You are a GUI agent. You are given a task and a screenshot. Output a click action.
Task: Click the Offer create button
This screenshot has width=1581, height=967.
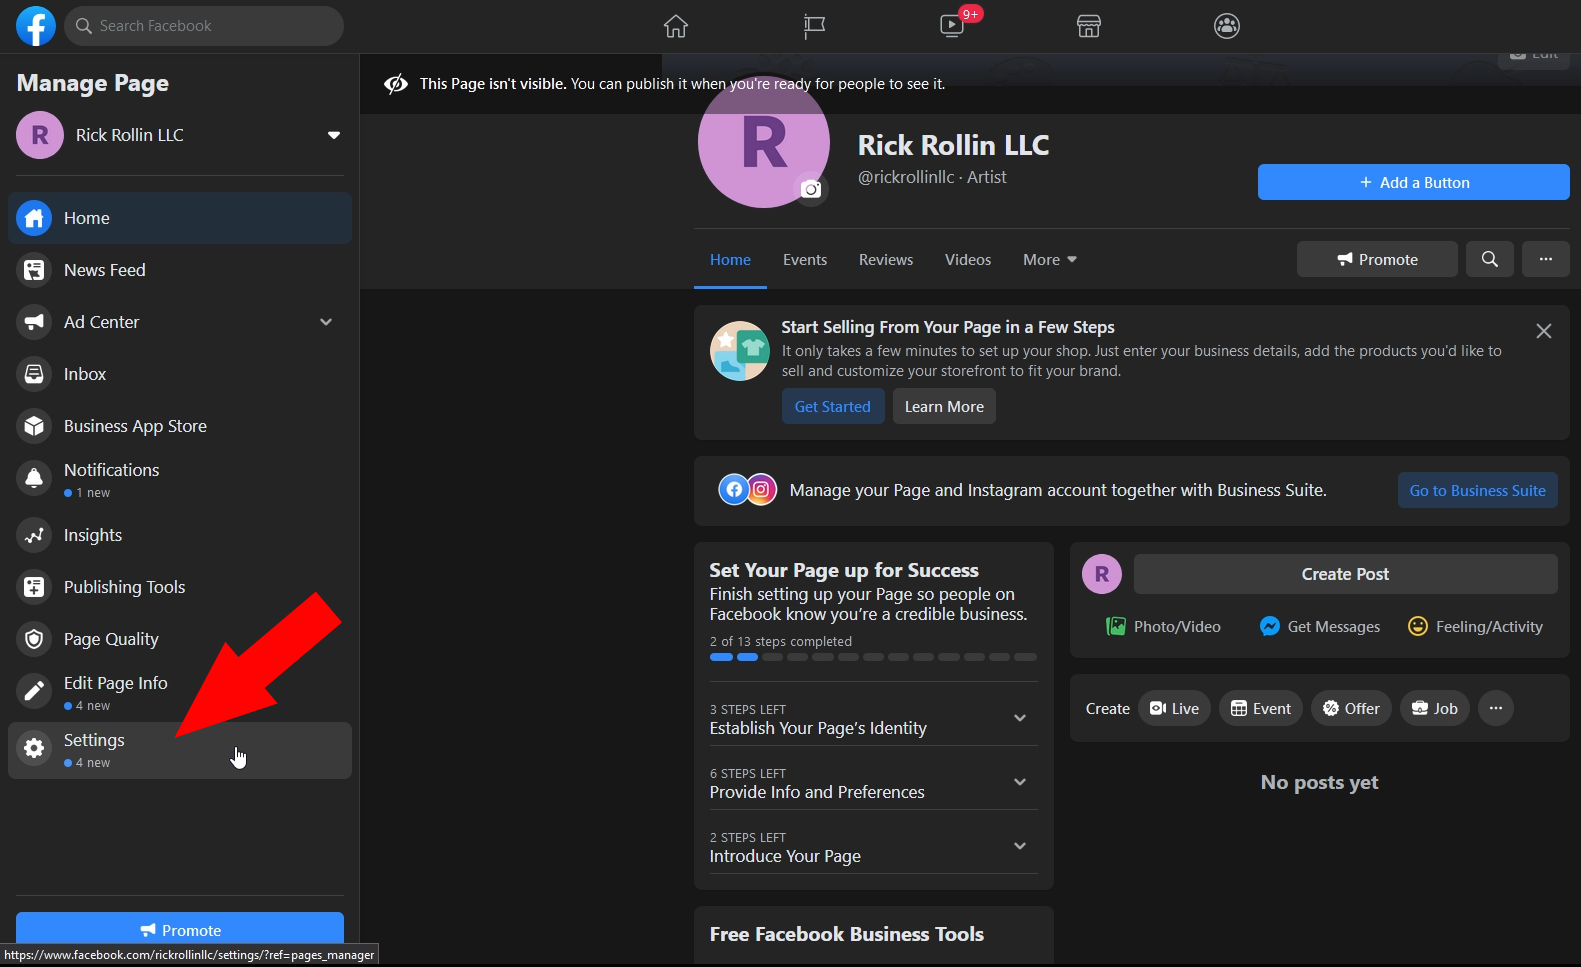click(x=1351, y=708)
